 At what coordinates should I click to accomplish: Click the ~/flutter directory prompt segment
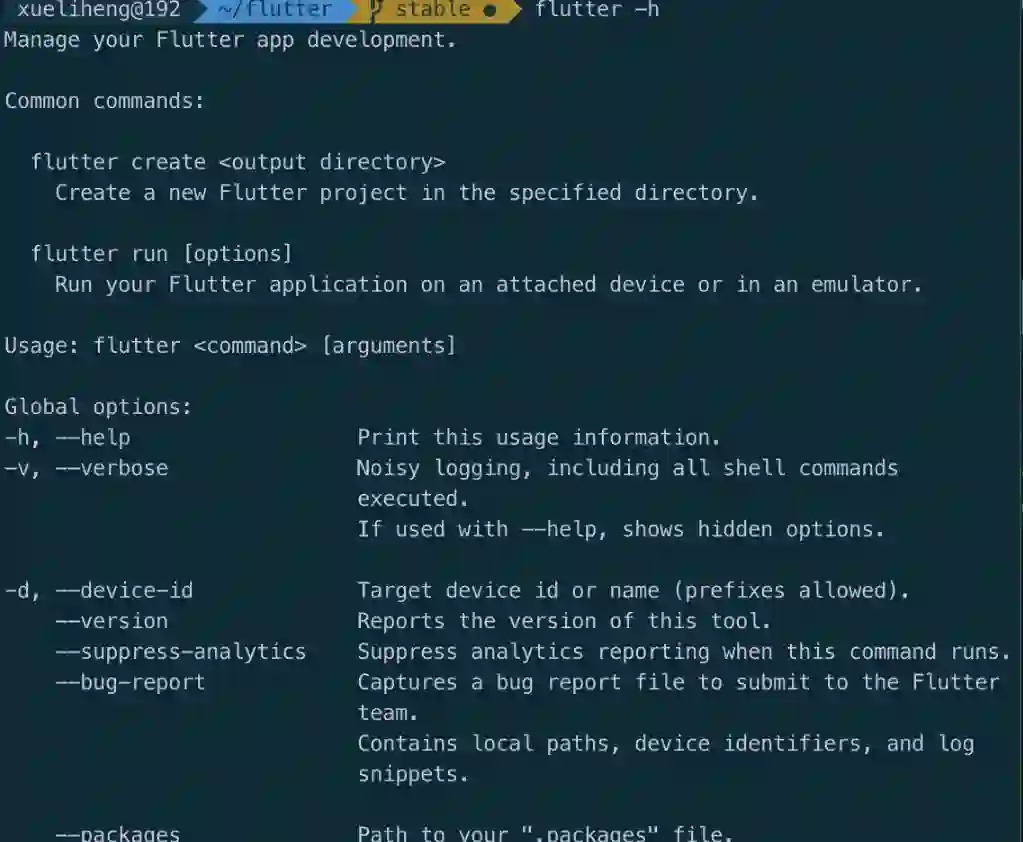coord(275,9)
